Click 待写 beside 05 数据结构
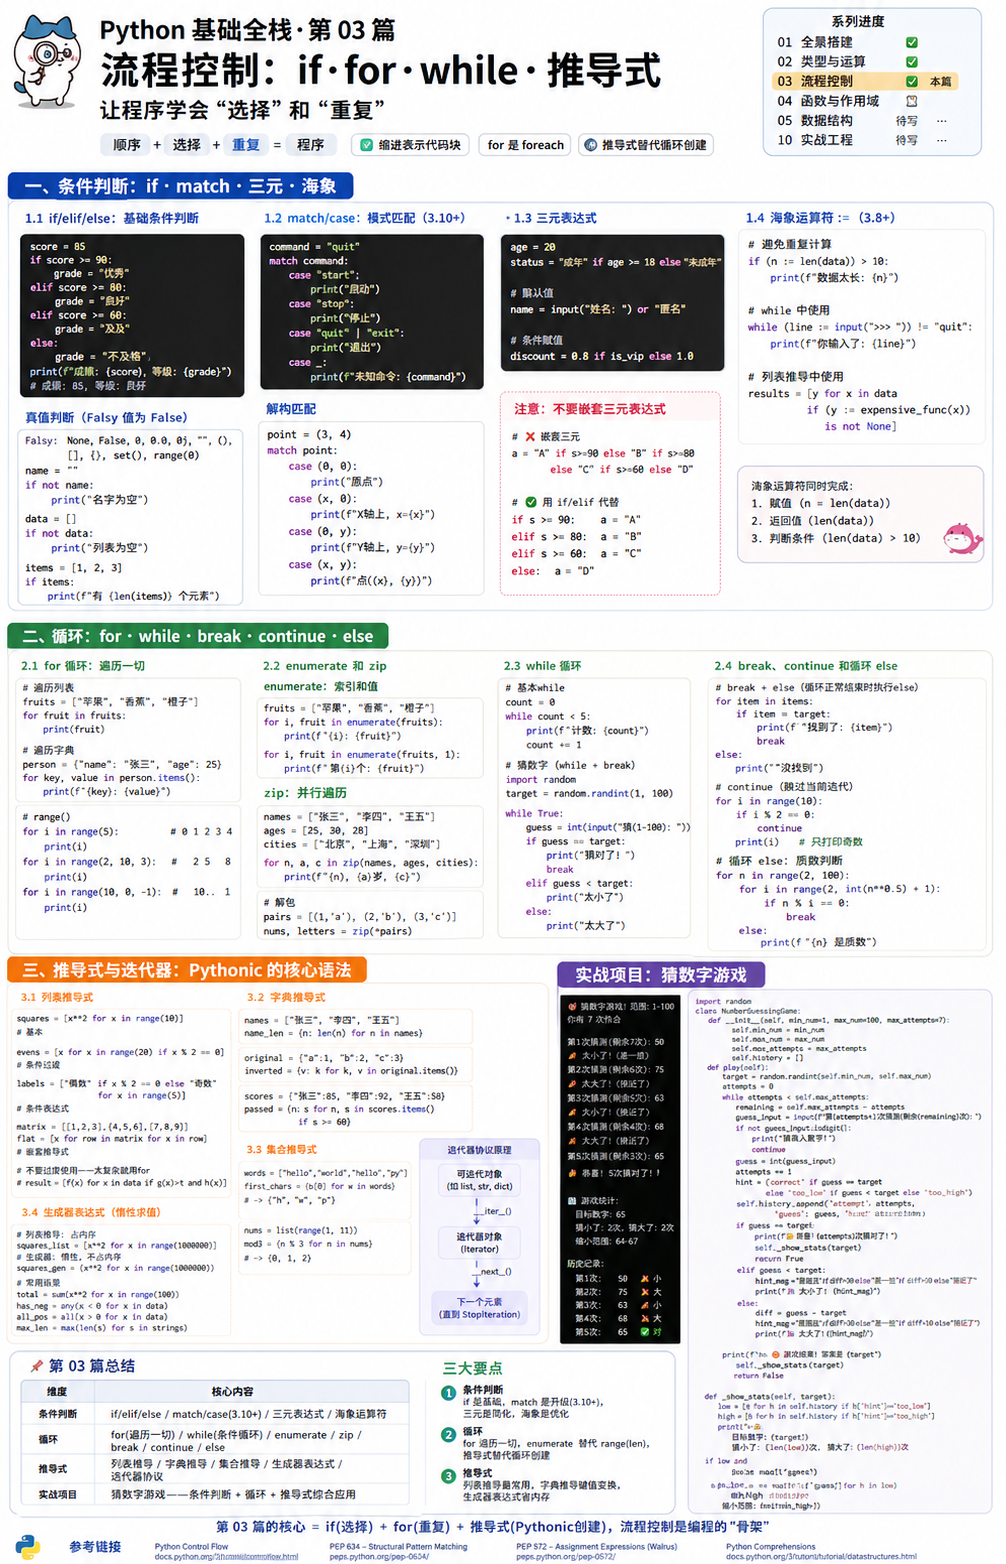This screenshot has height=1564, width=1006. point(907,120)
